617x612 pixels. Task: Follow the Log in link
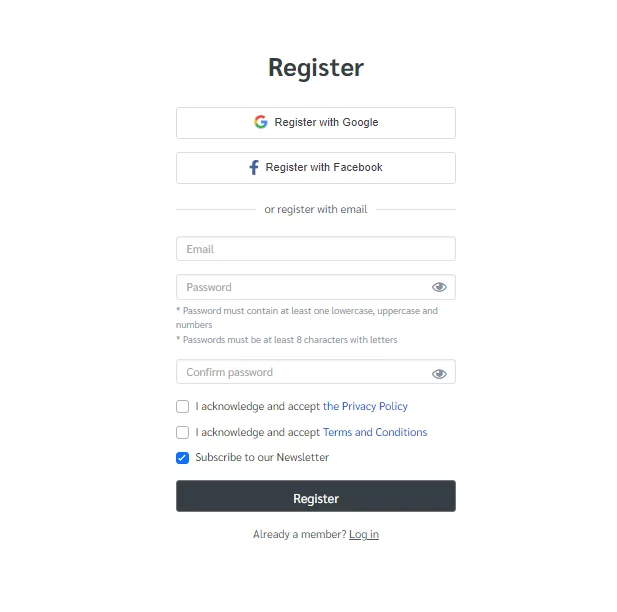point(364,534)
